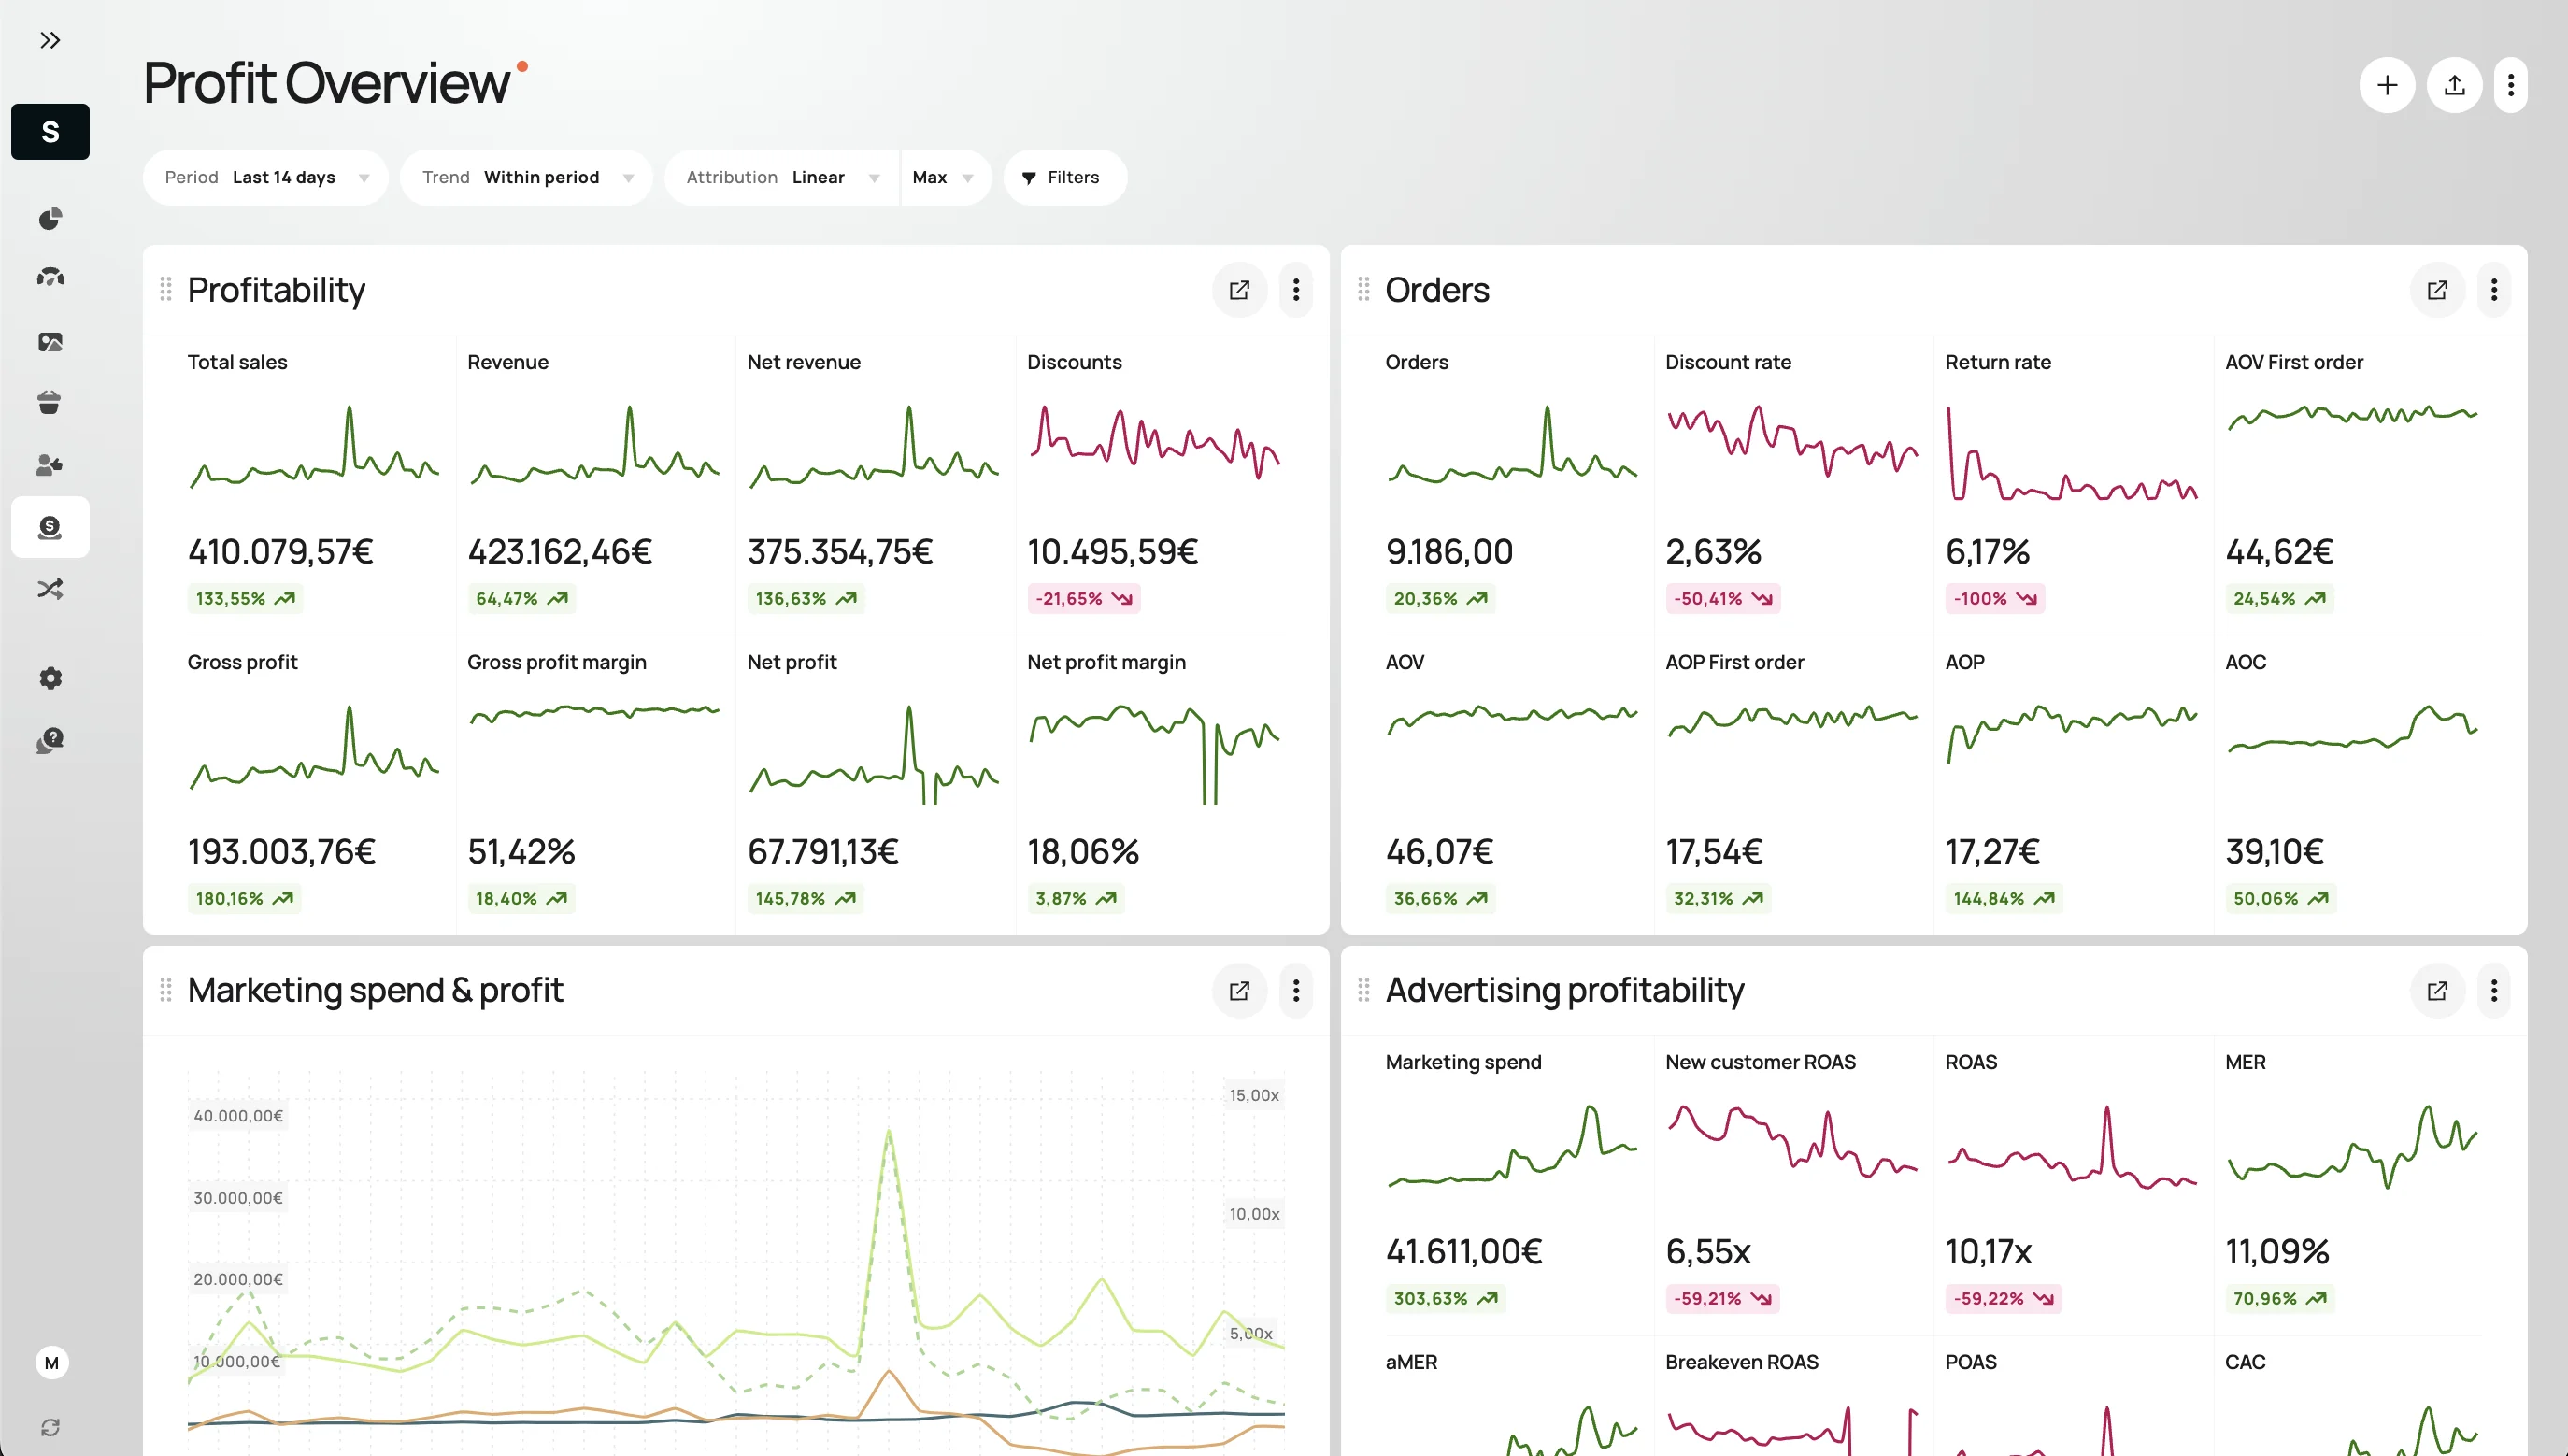The image size is (2568, 1456).
Task: Click the refresh sync icon
Action: [50, 1427]
